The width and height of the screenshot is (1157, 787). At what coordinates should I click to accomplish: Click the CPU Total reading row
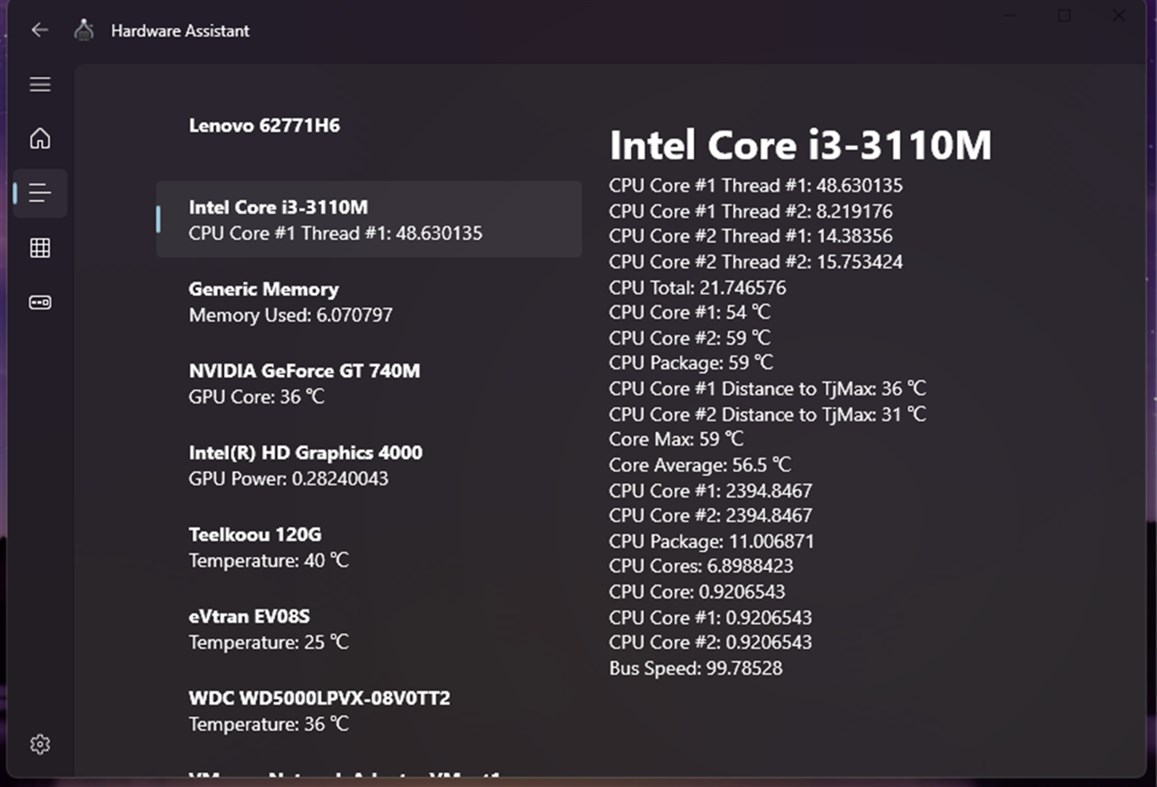coord(698,288)
